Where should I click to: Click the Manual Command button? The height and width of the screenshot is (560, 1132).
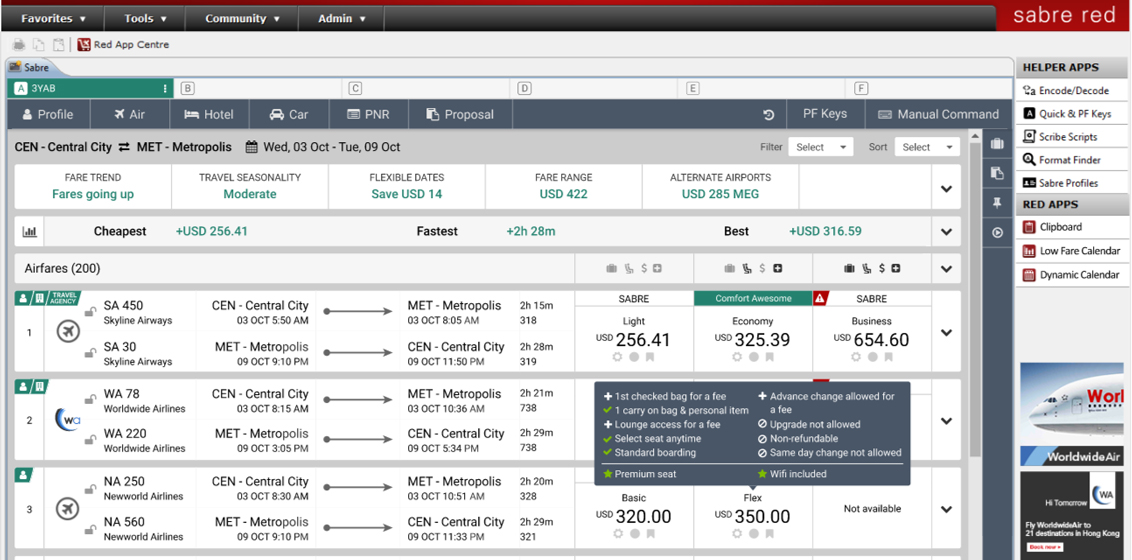937,114
